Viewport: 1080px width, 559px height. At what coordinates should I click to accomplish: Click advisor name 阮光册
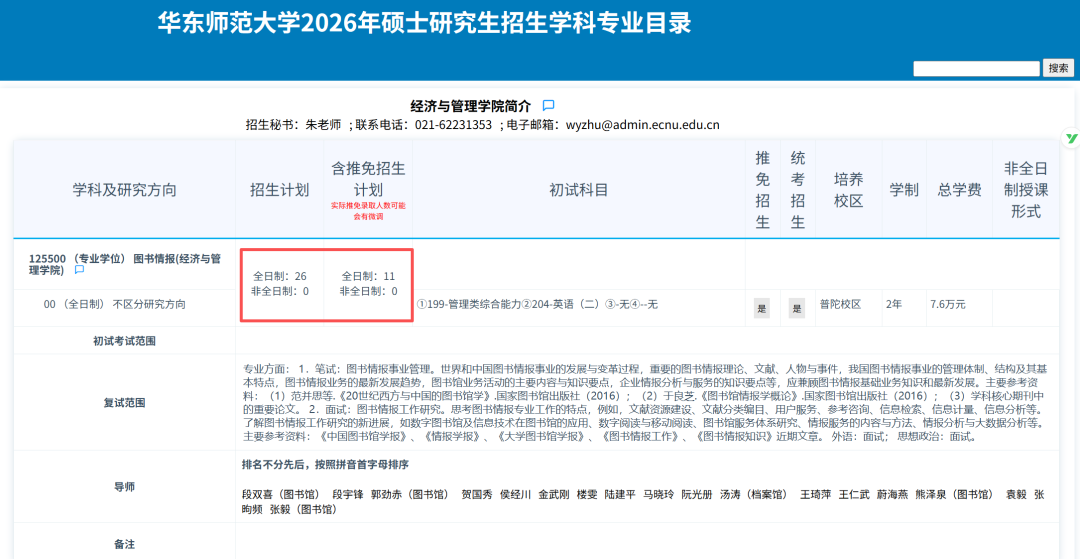pos(697,494)
